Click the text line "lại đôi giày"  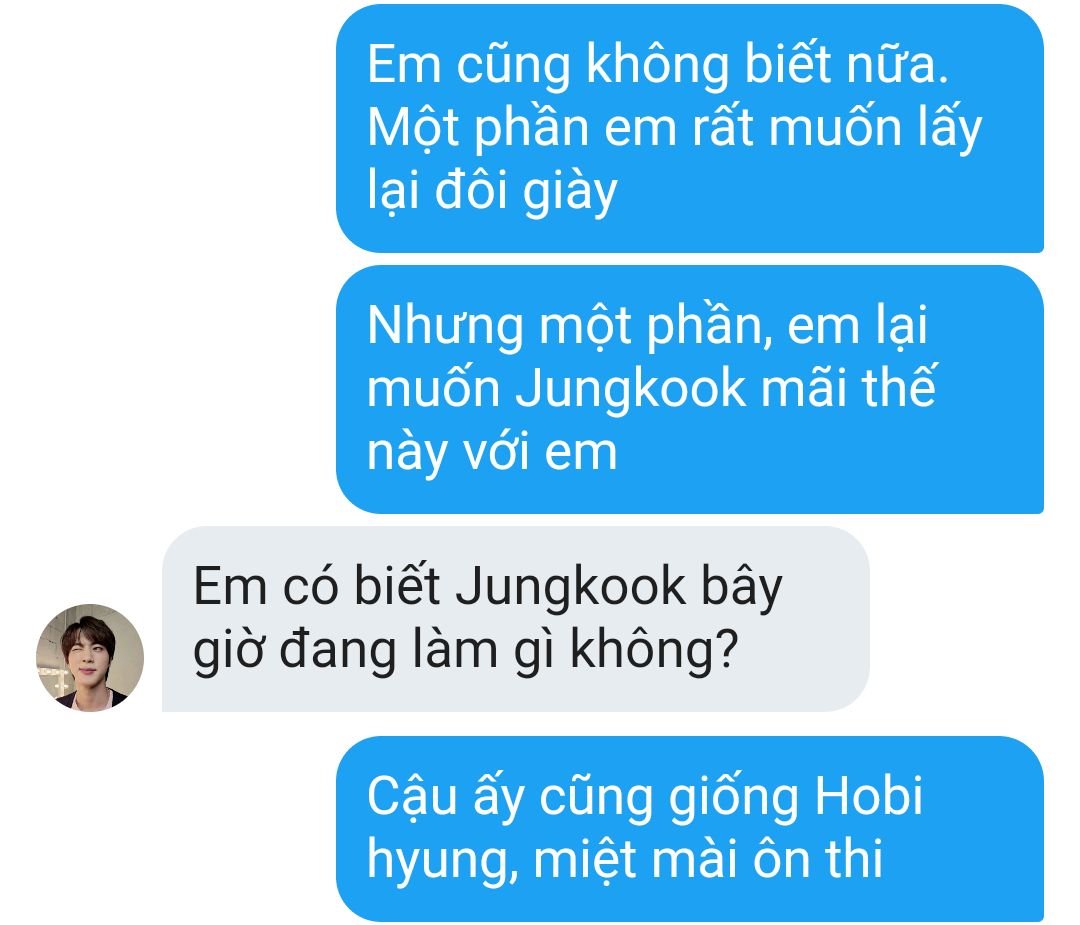click(492, 191)
